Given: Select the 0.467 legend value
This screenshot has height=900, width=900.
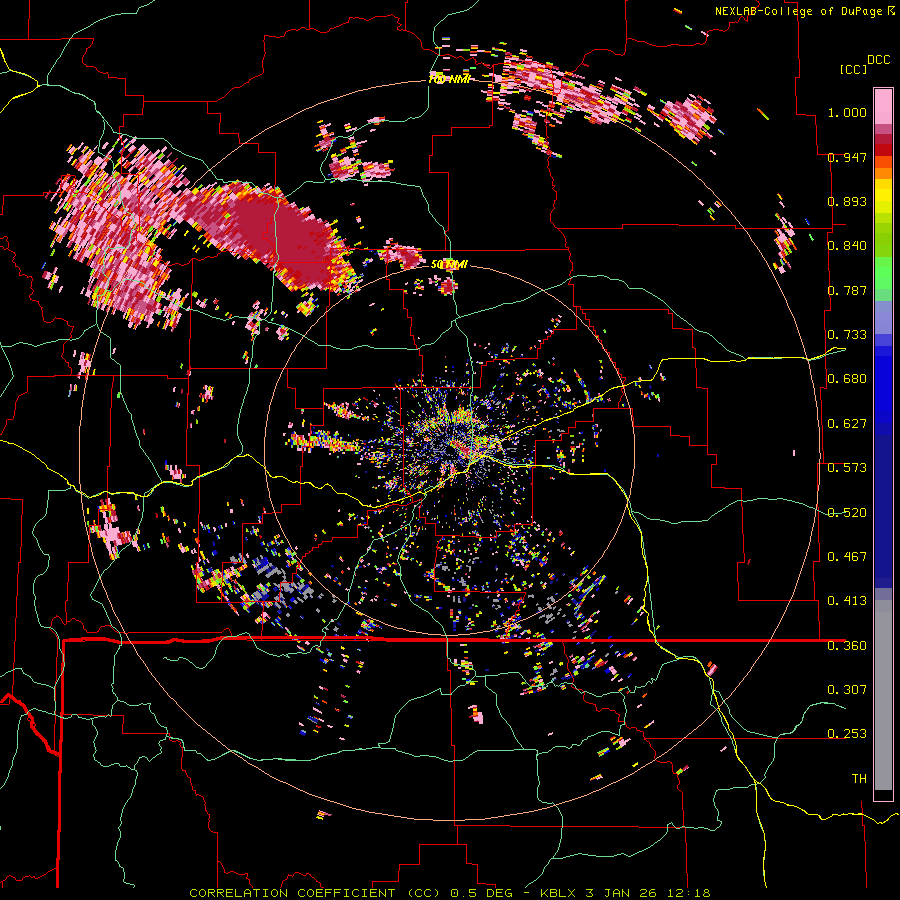Looking at the screenshot, I should click(x=847, y=557).
